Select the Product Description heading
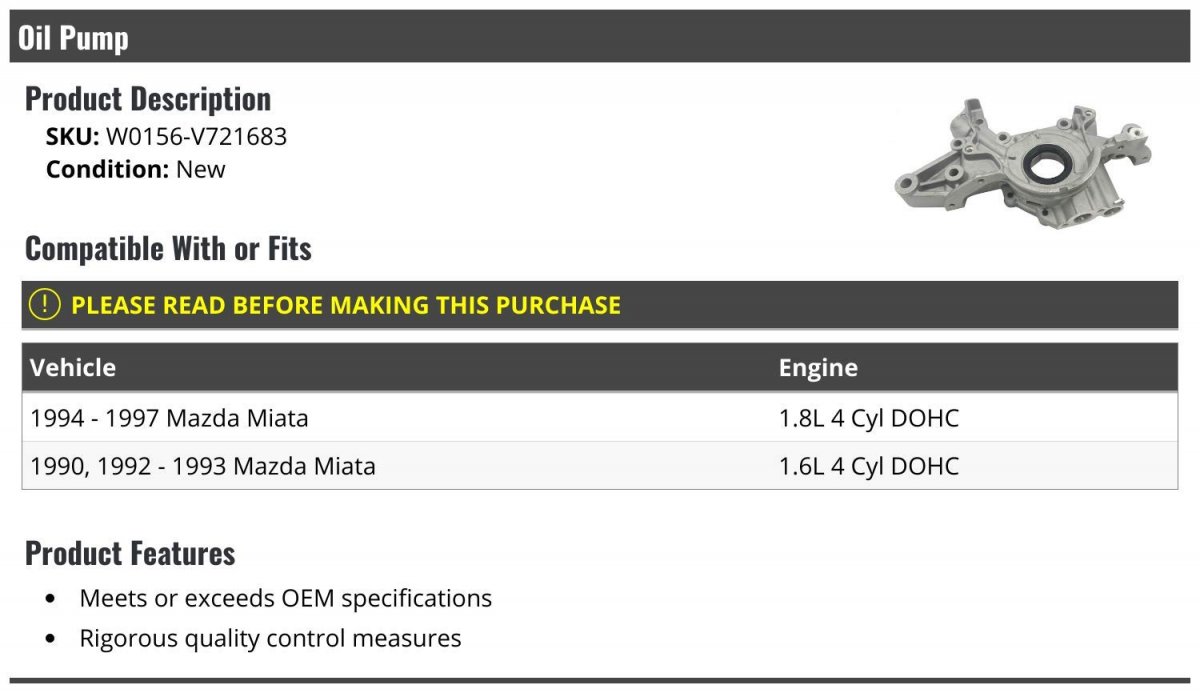This screenshot has width=1200, height=693. 148,99
